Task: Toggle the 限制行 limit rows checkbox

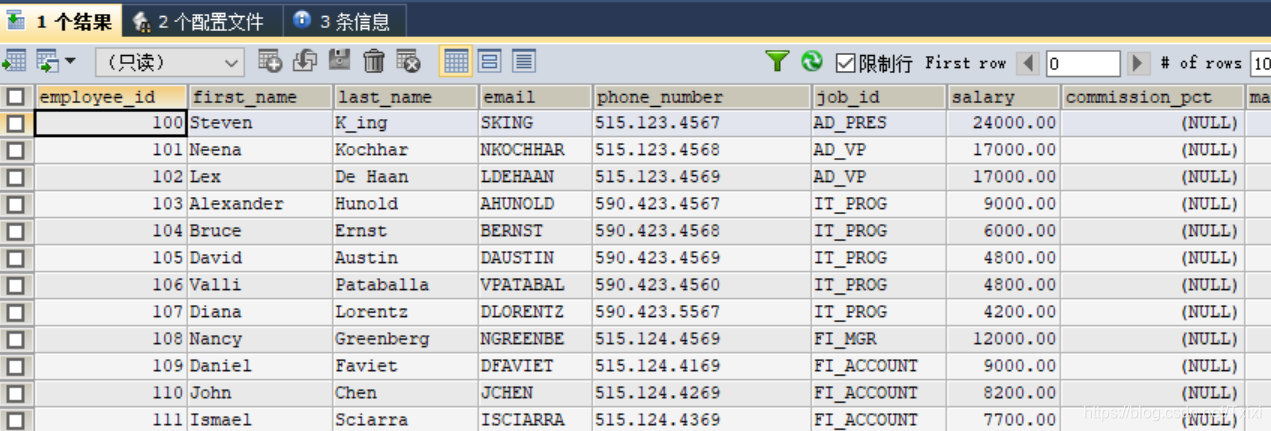Action: tap(846, 63)
